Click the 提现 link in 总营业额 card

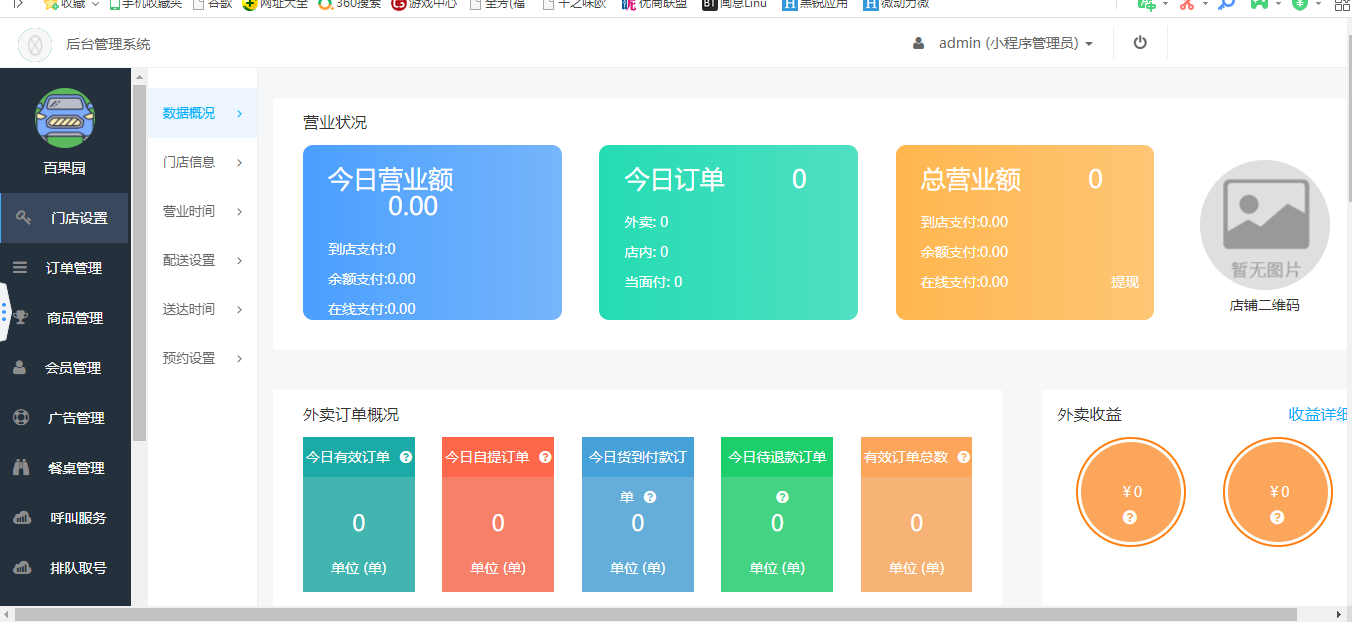point(1124,282)
